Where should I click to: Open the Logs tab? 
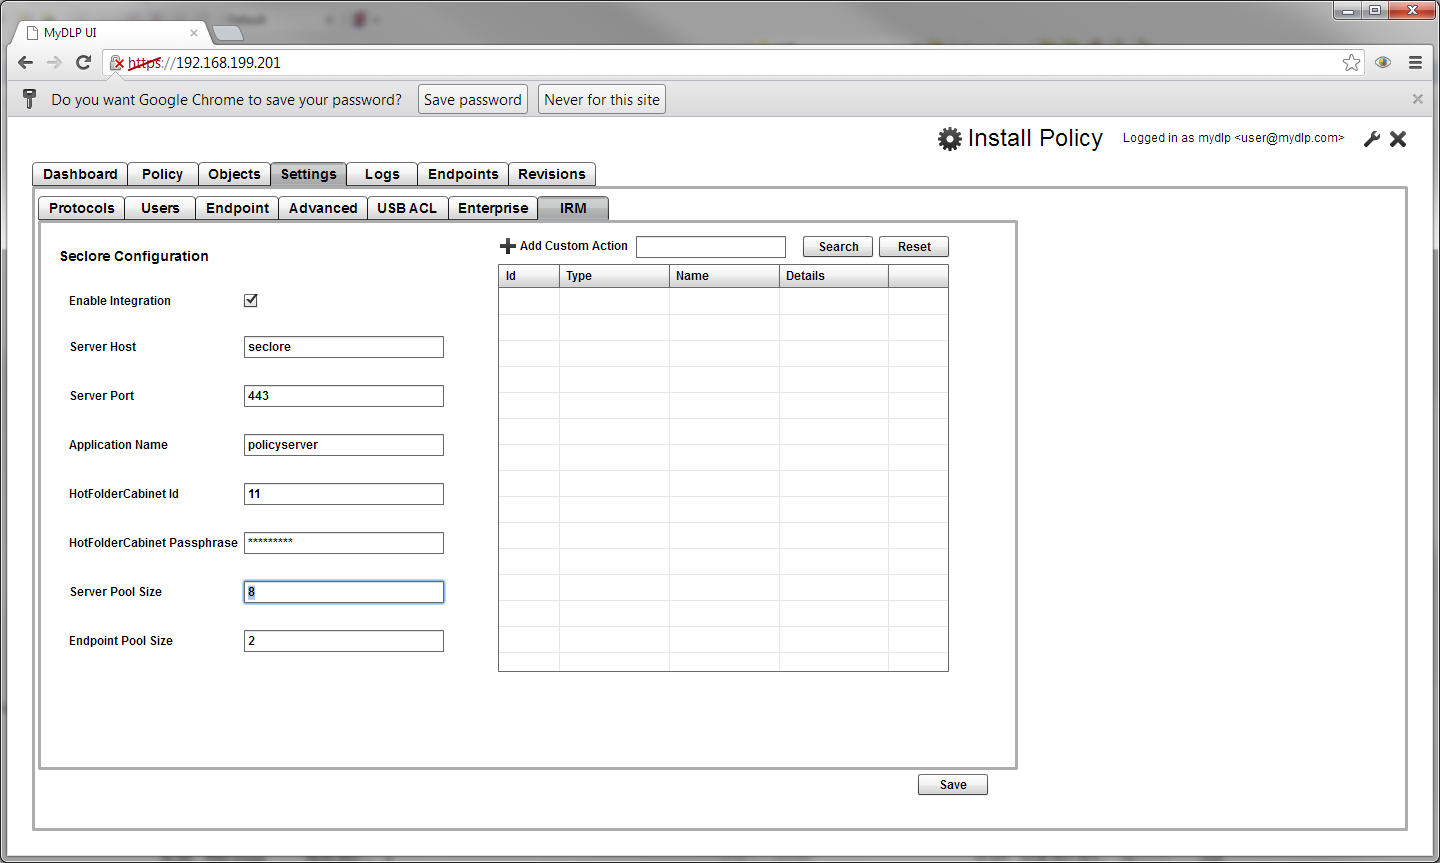pos(382,174)
